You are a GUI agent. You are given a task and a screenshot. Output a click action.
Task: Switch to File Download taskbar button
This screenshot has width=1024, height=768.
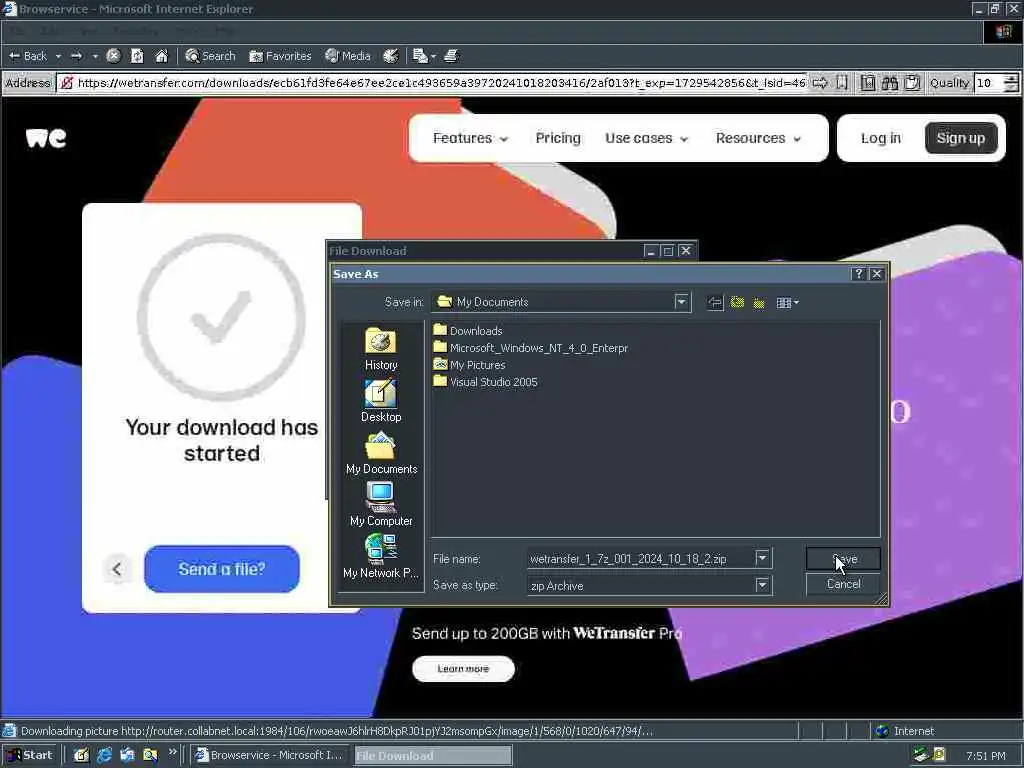(x=432, y=755)
